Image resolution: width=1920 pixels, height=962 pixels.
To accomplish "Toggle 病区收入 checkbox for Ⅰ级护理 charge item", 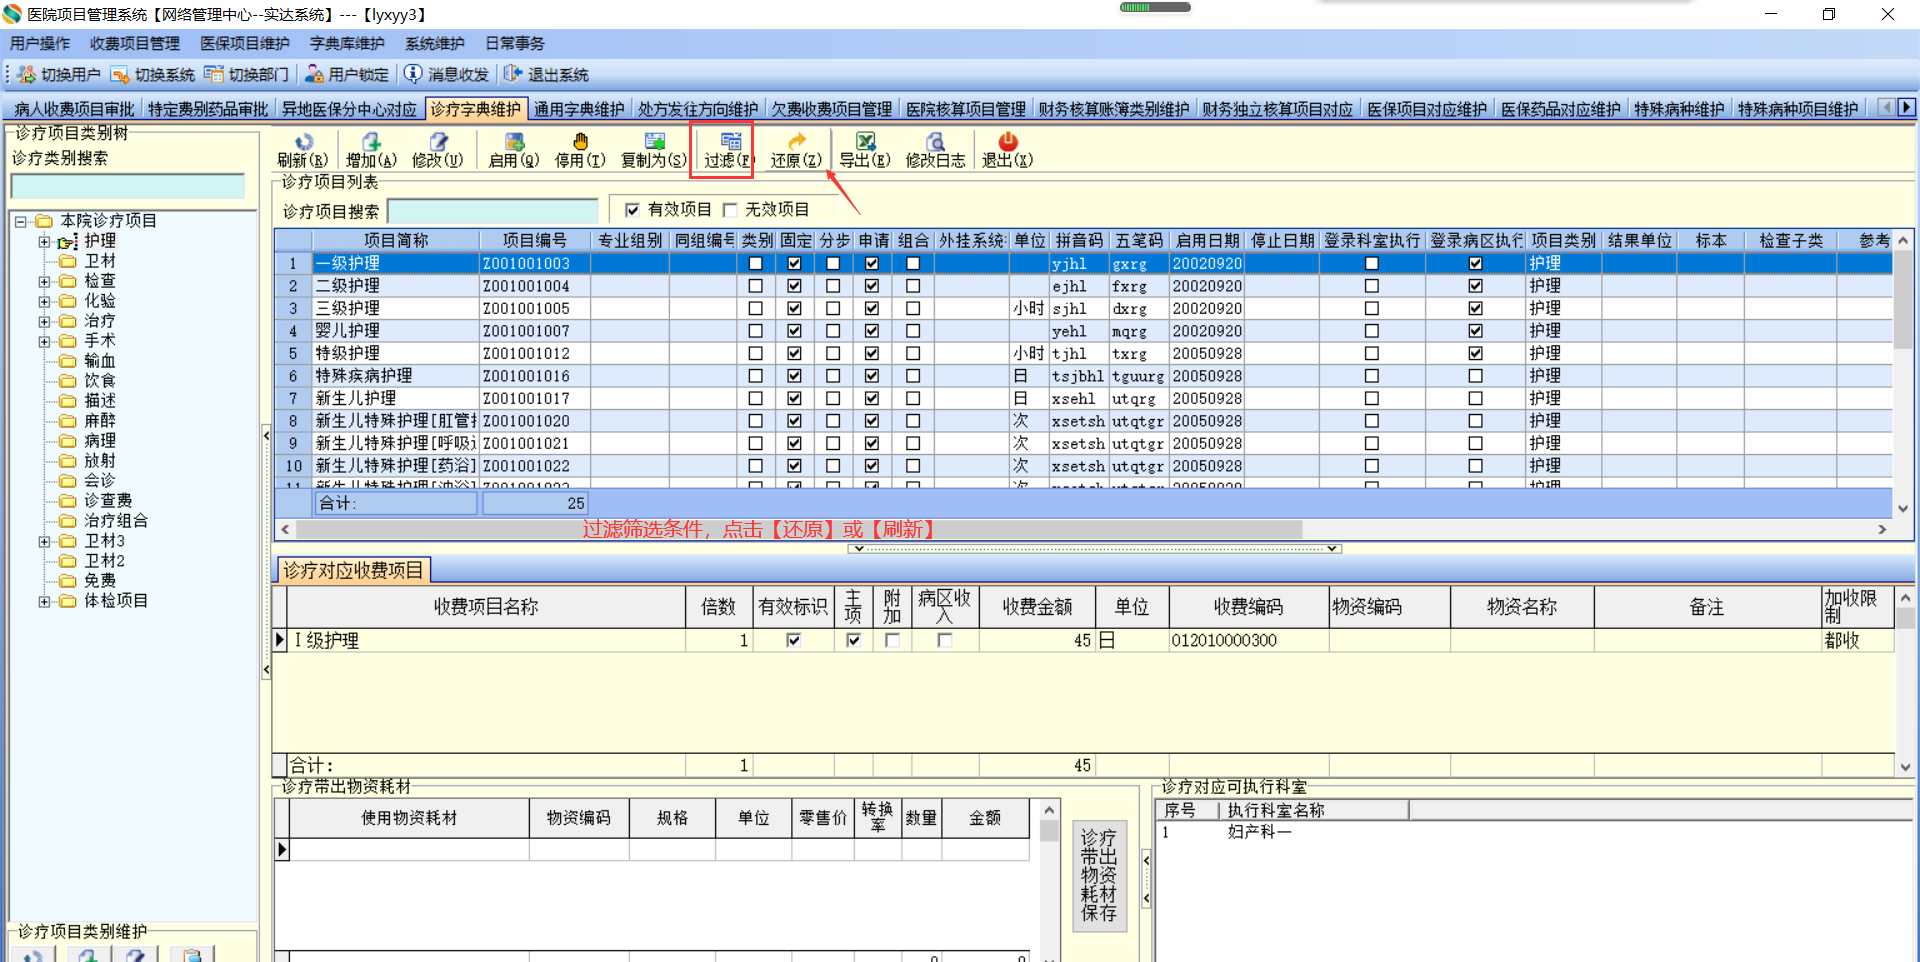I will [944, 641].
